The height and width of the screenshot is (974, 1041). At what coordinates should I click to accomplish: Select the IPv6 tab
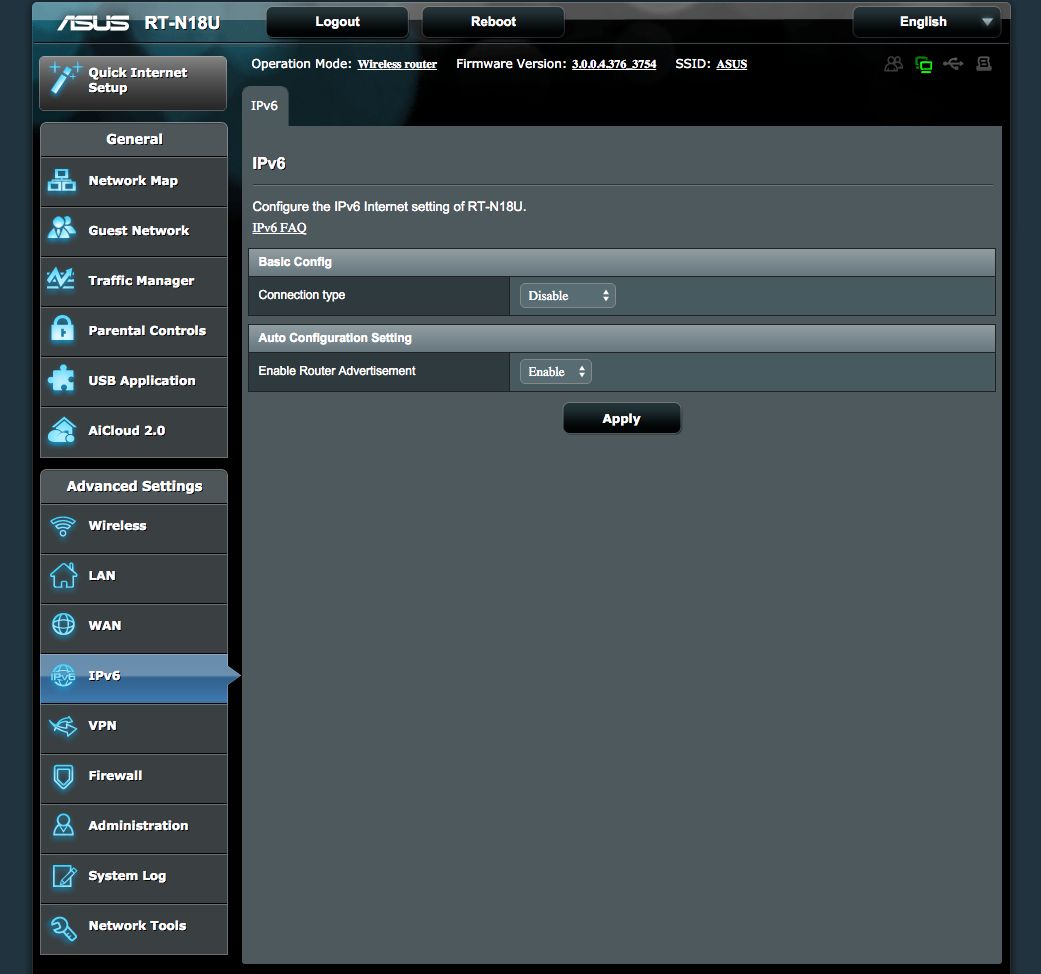(265, 106)
